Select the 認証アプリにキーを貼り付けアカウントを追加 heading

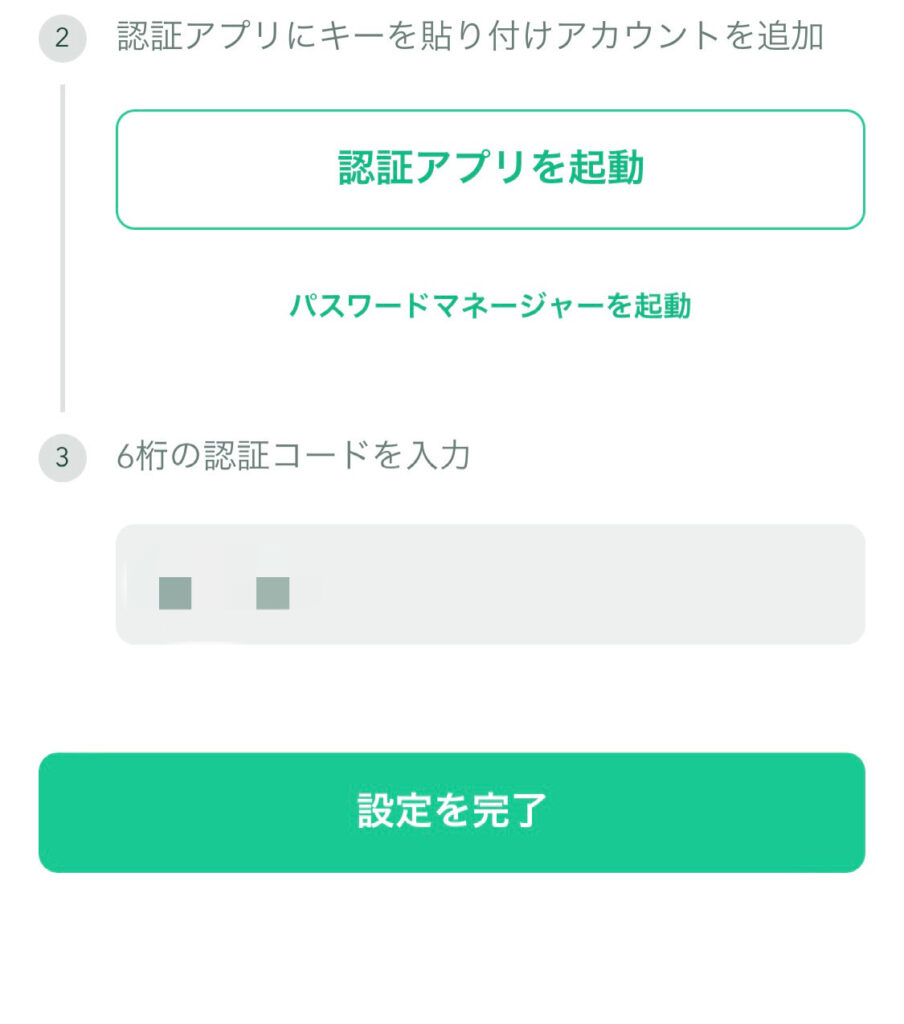click(470, 36)
